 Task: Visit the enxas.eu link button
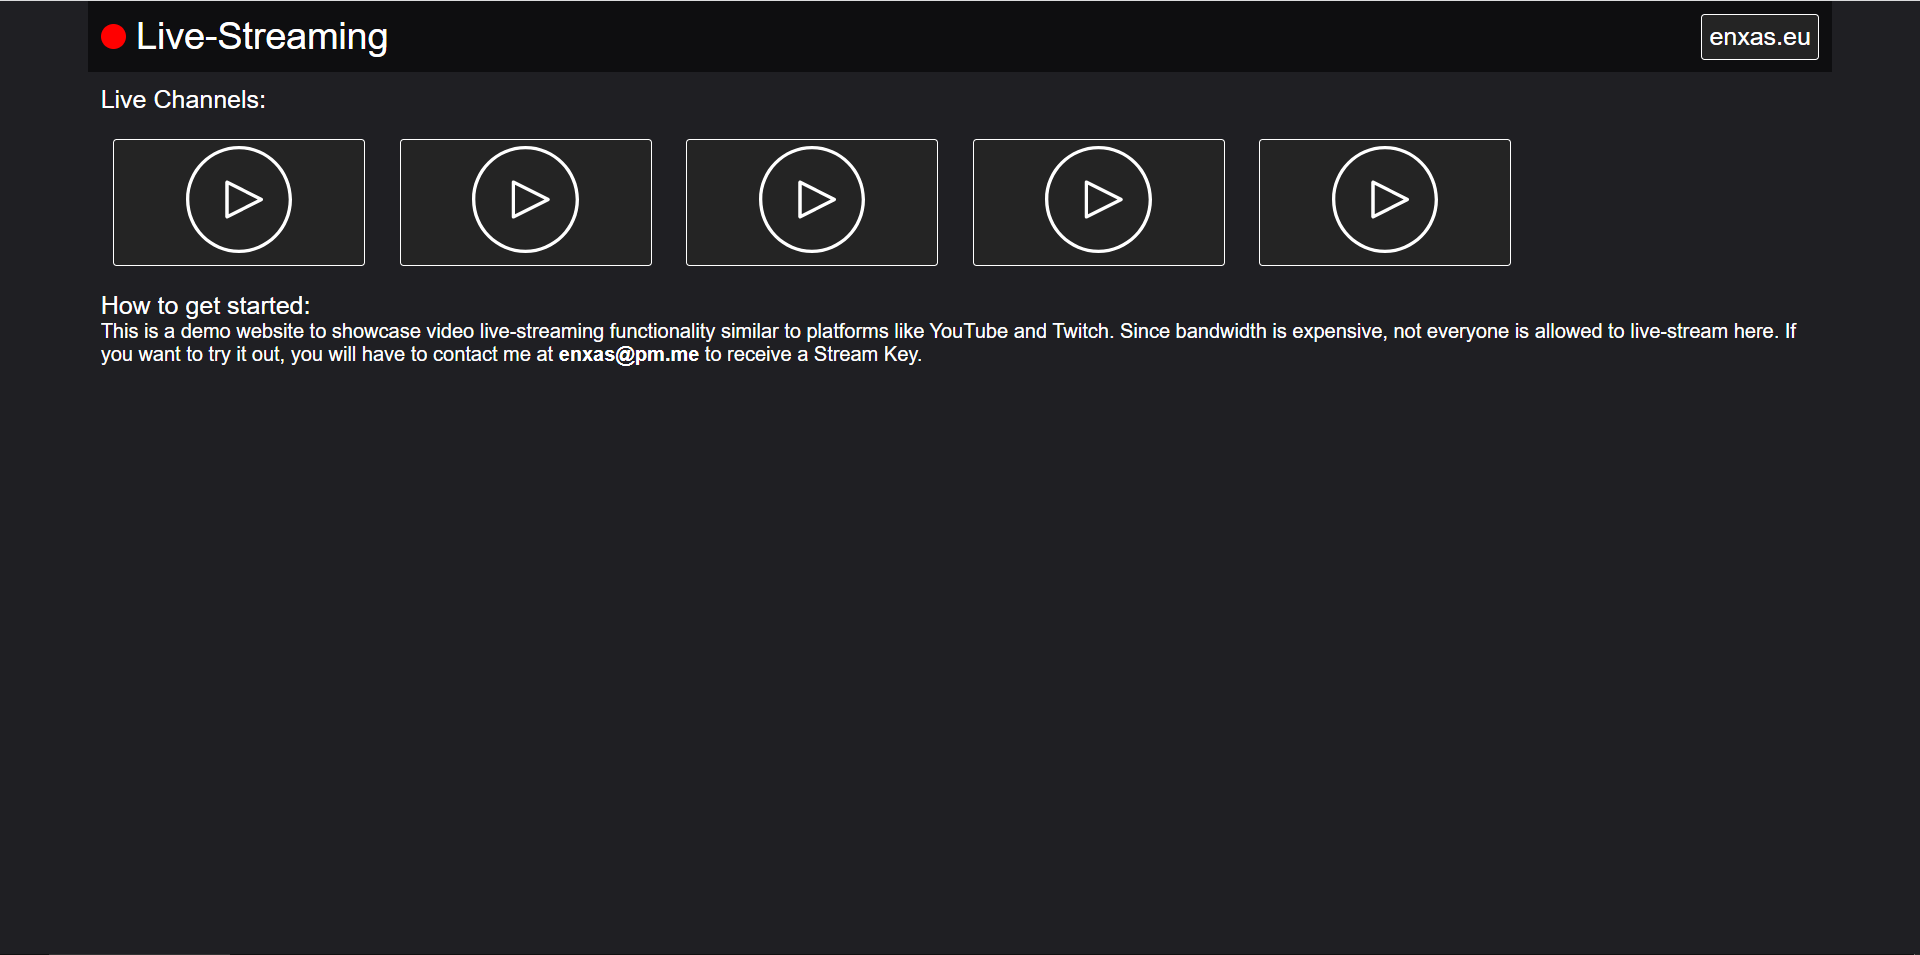tap(1760, 37)
